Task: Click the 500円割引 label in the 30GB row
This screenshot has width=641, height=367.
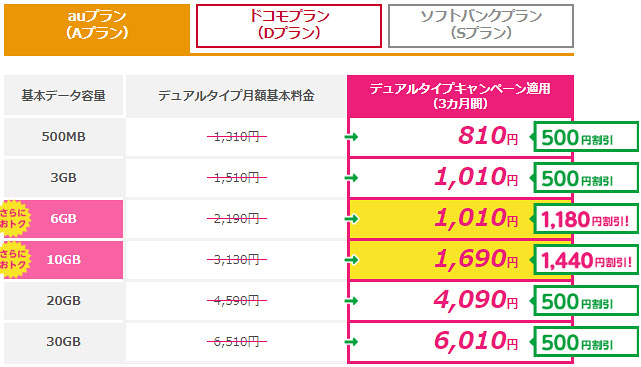Action: [585, 342]
